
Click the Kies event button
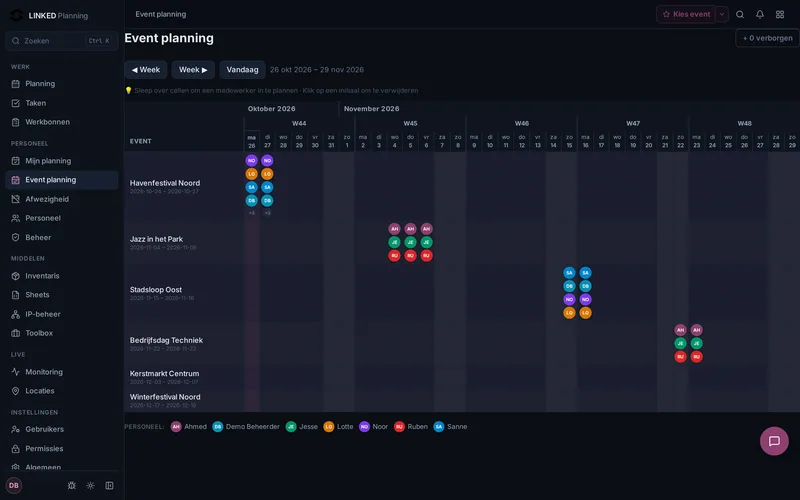tap(686, 14)
